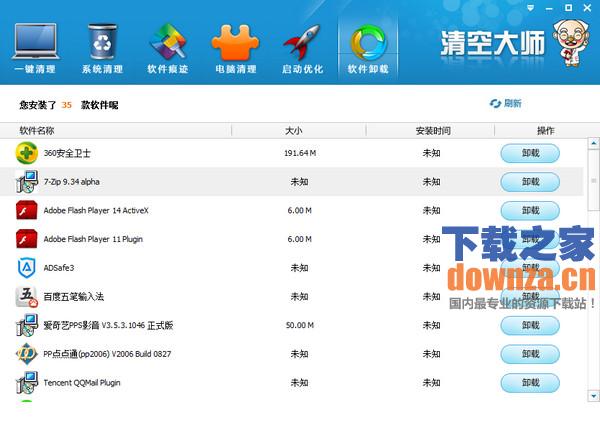Click the ADSafe3 shield icon
This screenshot has width=600, height=428.
point(26,268)
